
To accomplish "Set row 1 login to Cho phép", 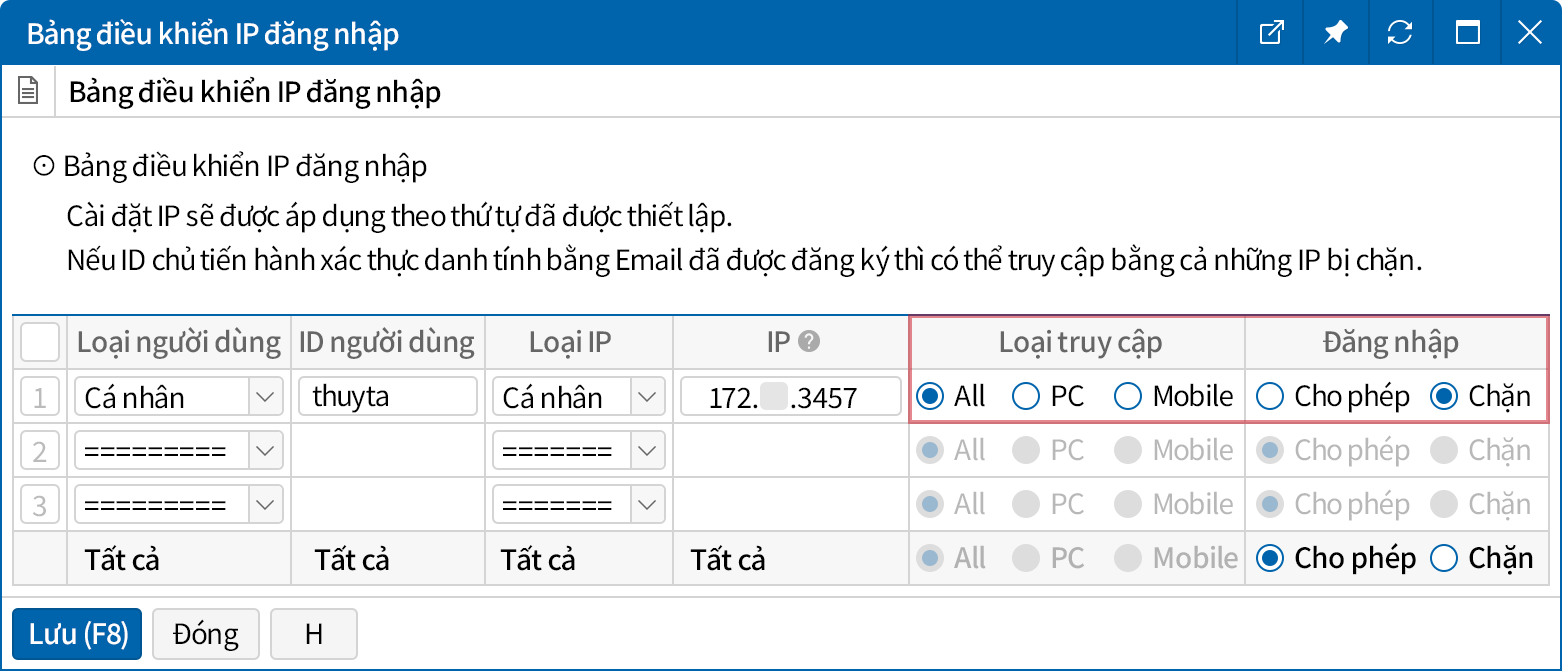I will (x=1270, y=397).
